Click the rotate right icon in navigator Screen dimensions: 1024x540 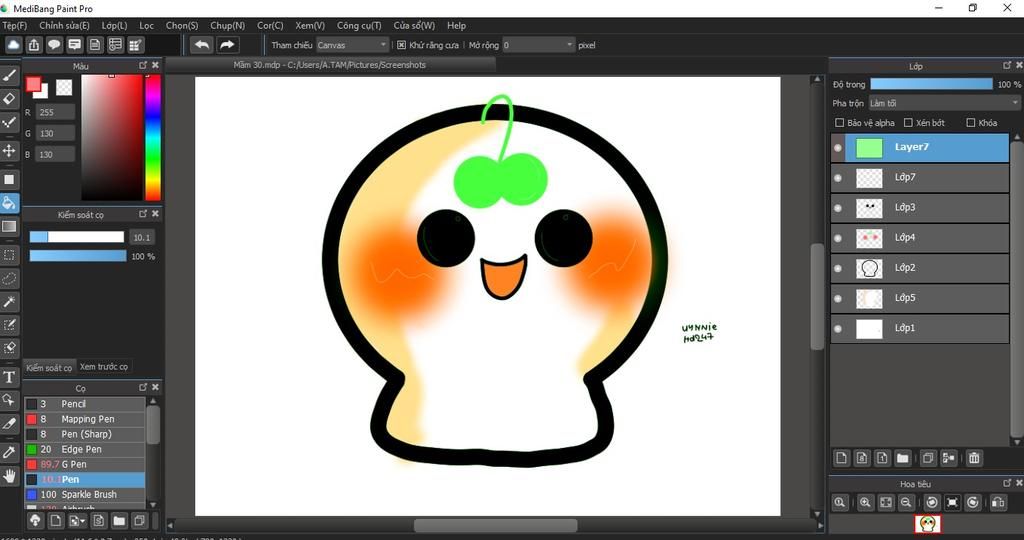972,502
